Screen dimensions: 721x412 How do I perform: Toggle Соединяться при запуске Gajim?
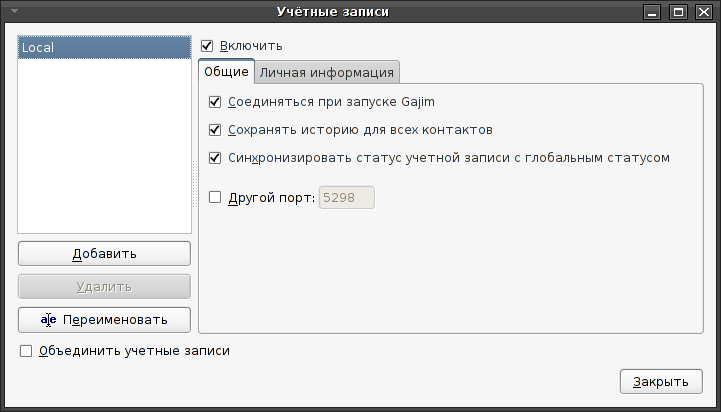coord(215,102)
